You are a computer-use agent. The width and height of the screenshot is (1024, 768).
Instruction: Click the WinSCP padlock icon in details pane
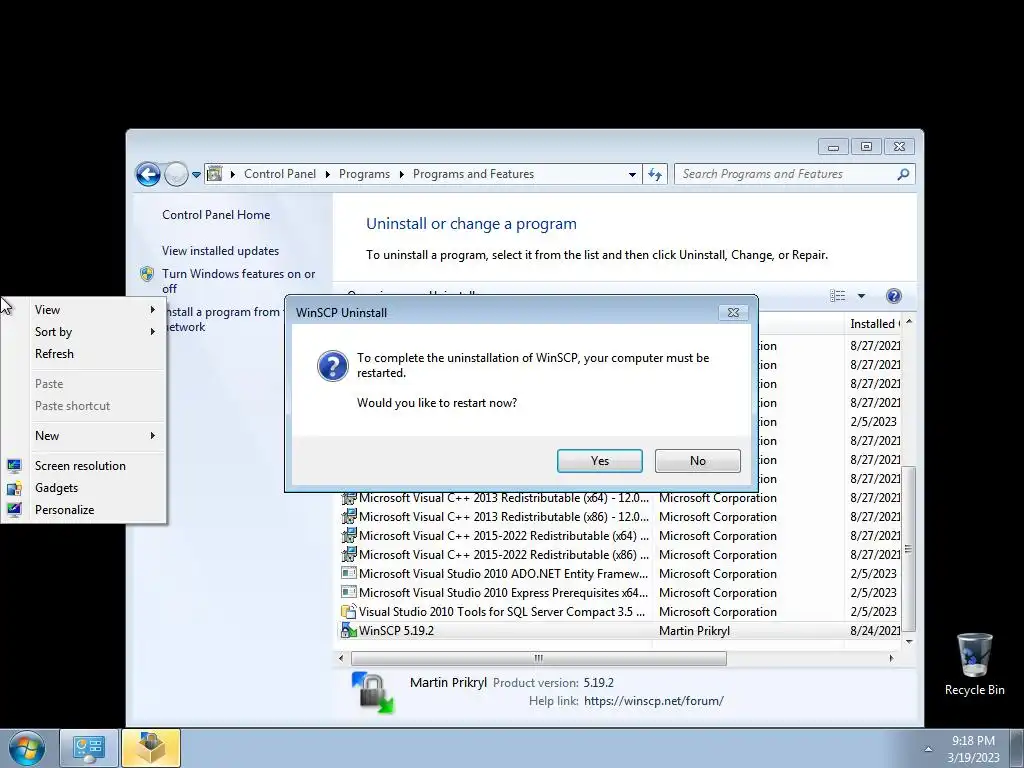click(373, 692)
